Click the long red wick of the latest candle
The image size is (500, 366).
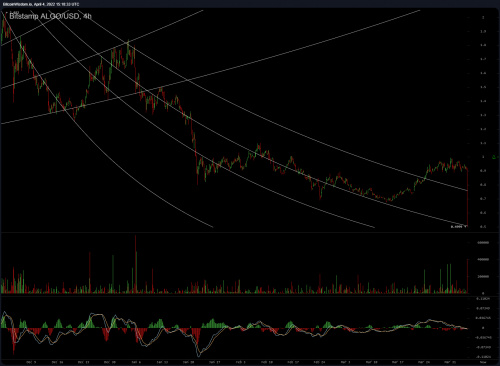pyautogui.click(x=468, y=197)
